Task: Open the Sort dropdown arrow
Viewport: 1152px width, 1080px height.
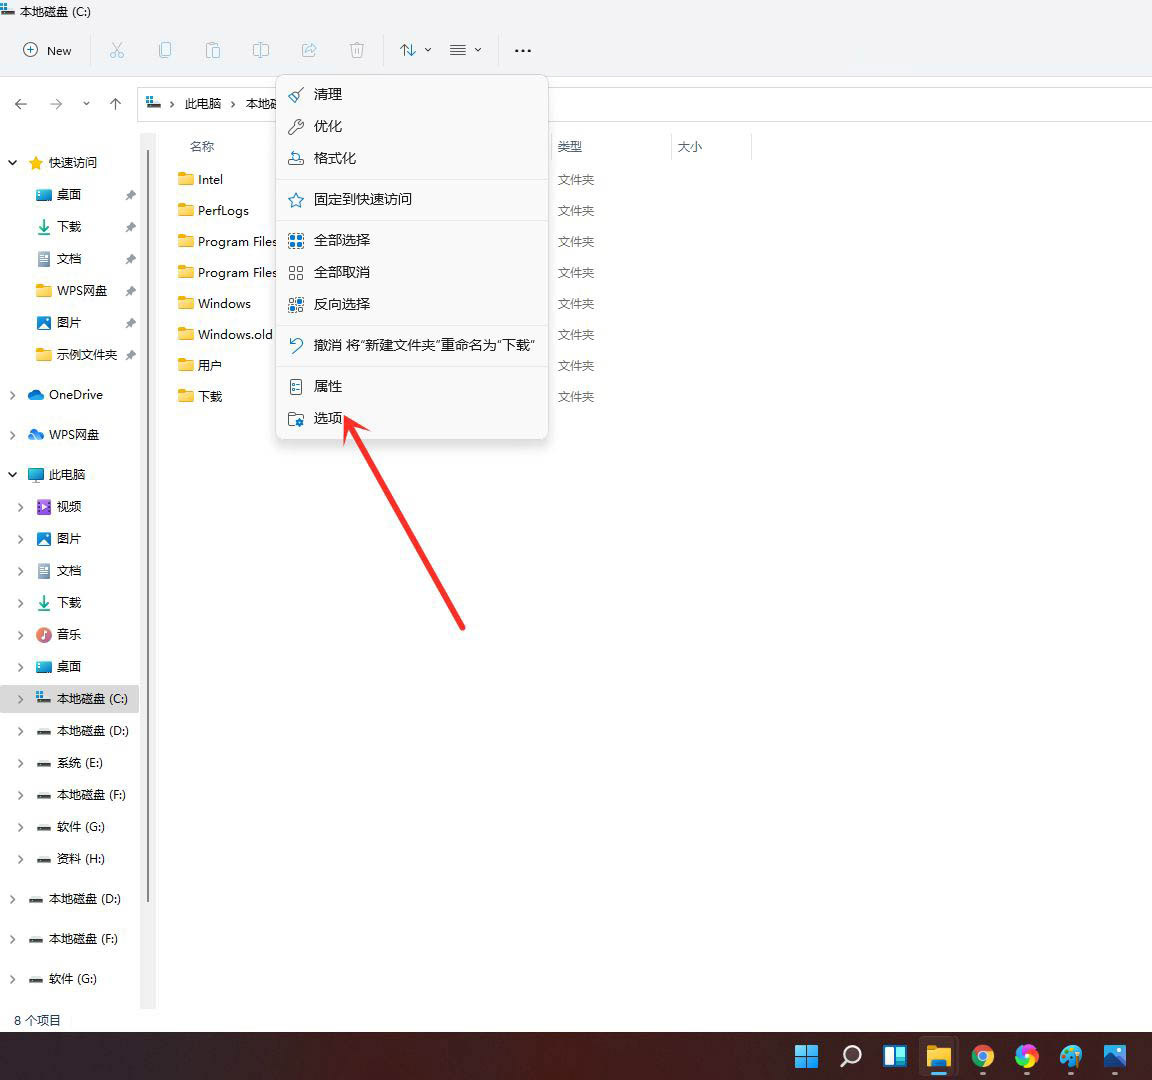Action: (428, 50)
